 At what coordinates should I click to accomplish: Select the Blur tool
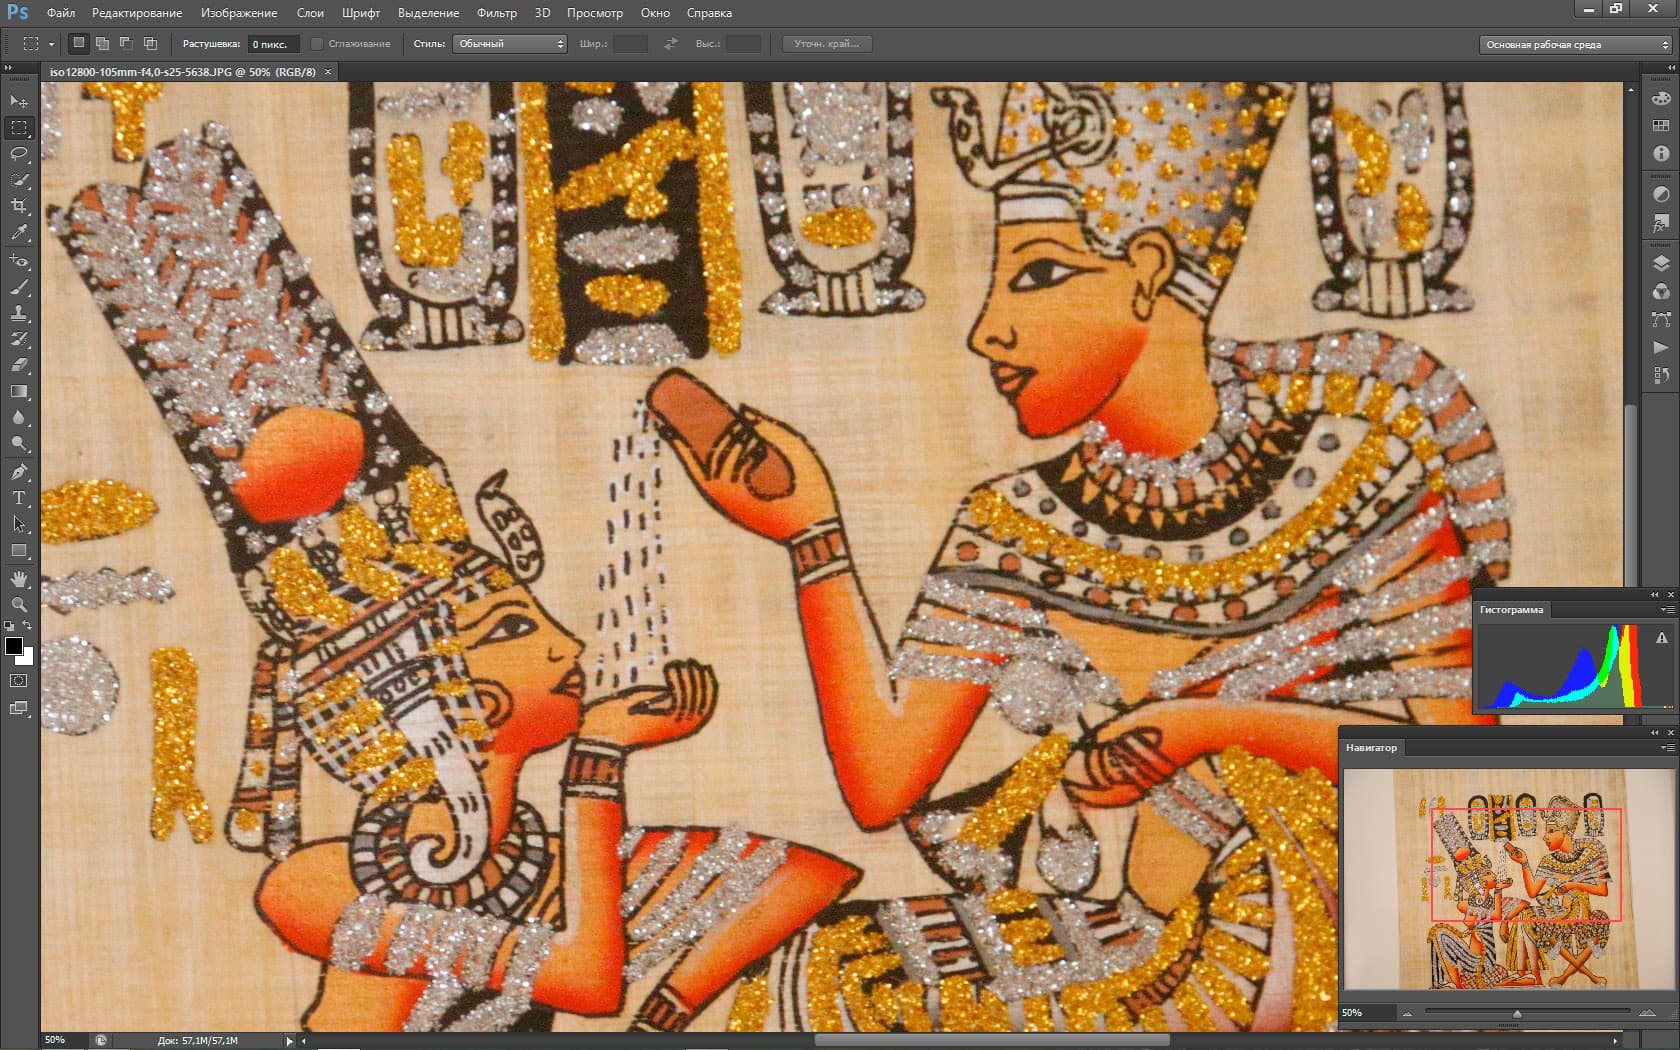[19, 417]
